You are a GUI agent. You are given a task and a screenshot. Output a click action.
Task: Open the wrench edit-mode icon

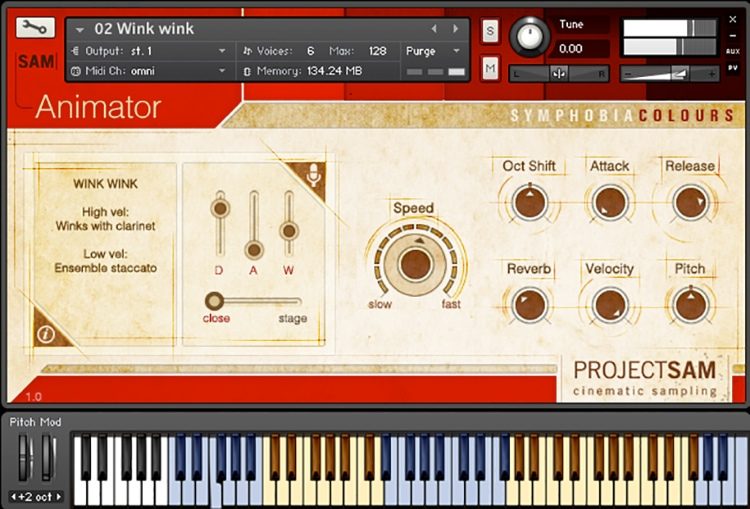tap(35, 28)
